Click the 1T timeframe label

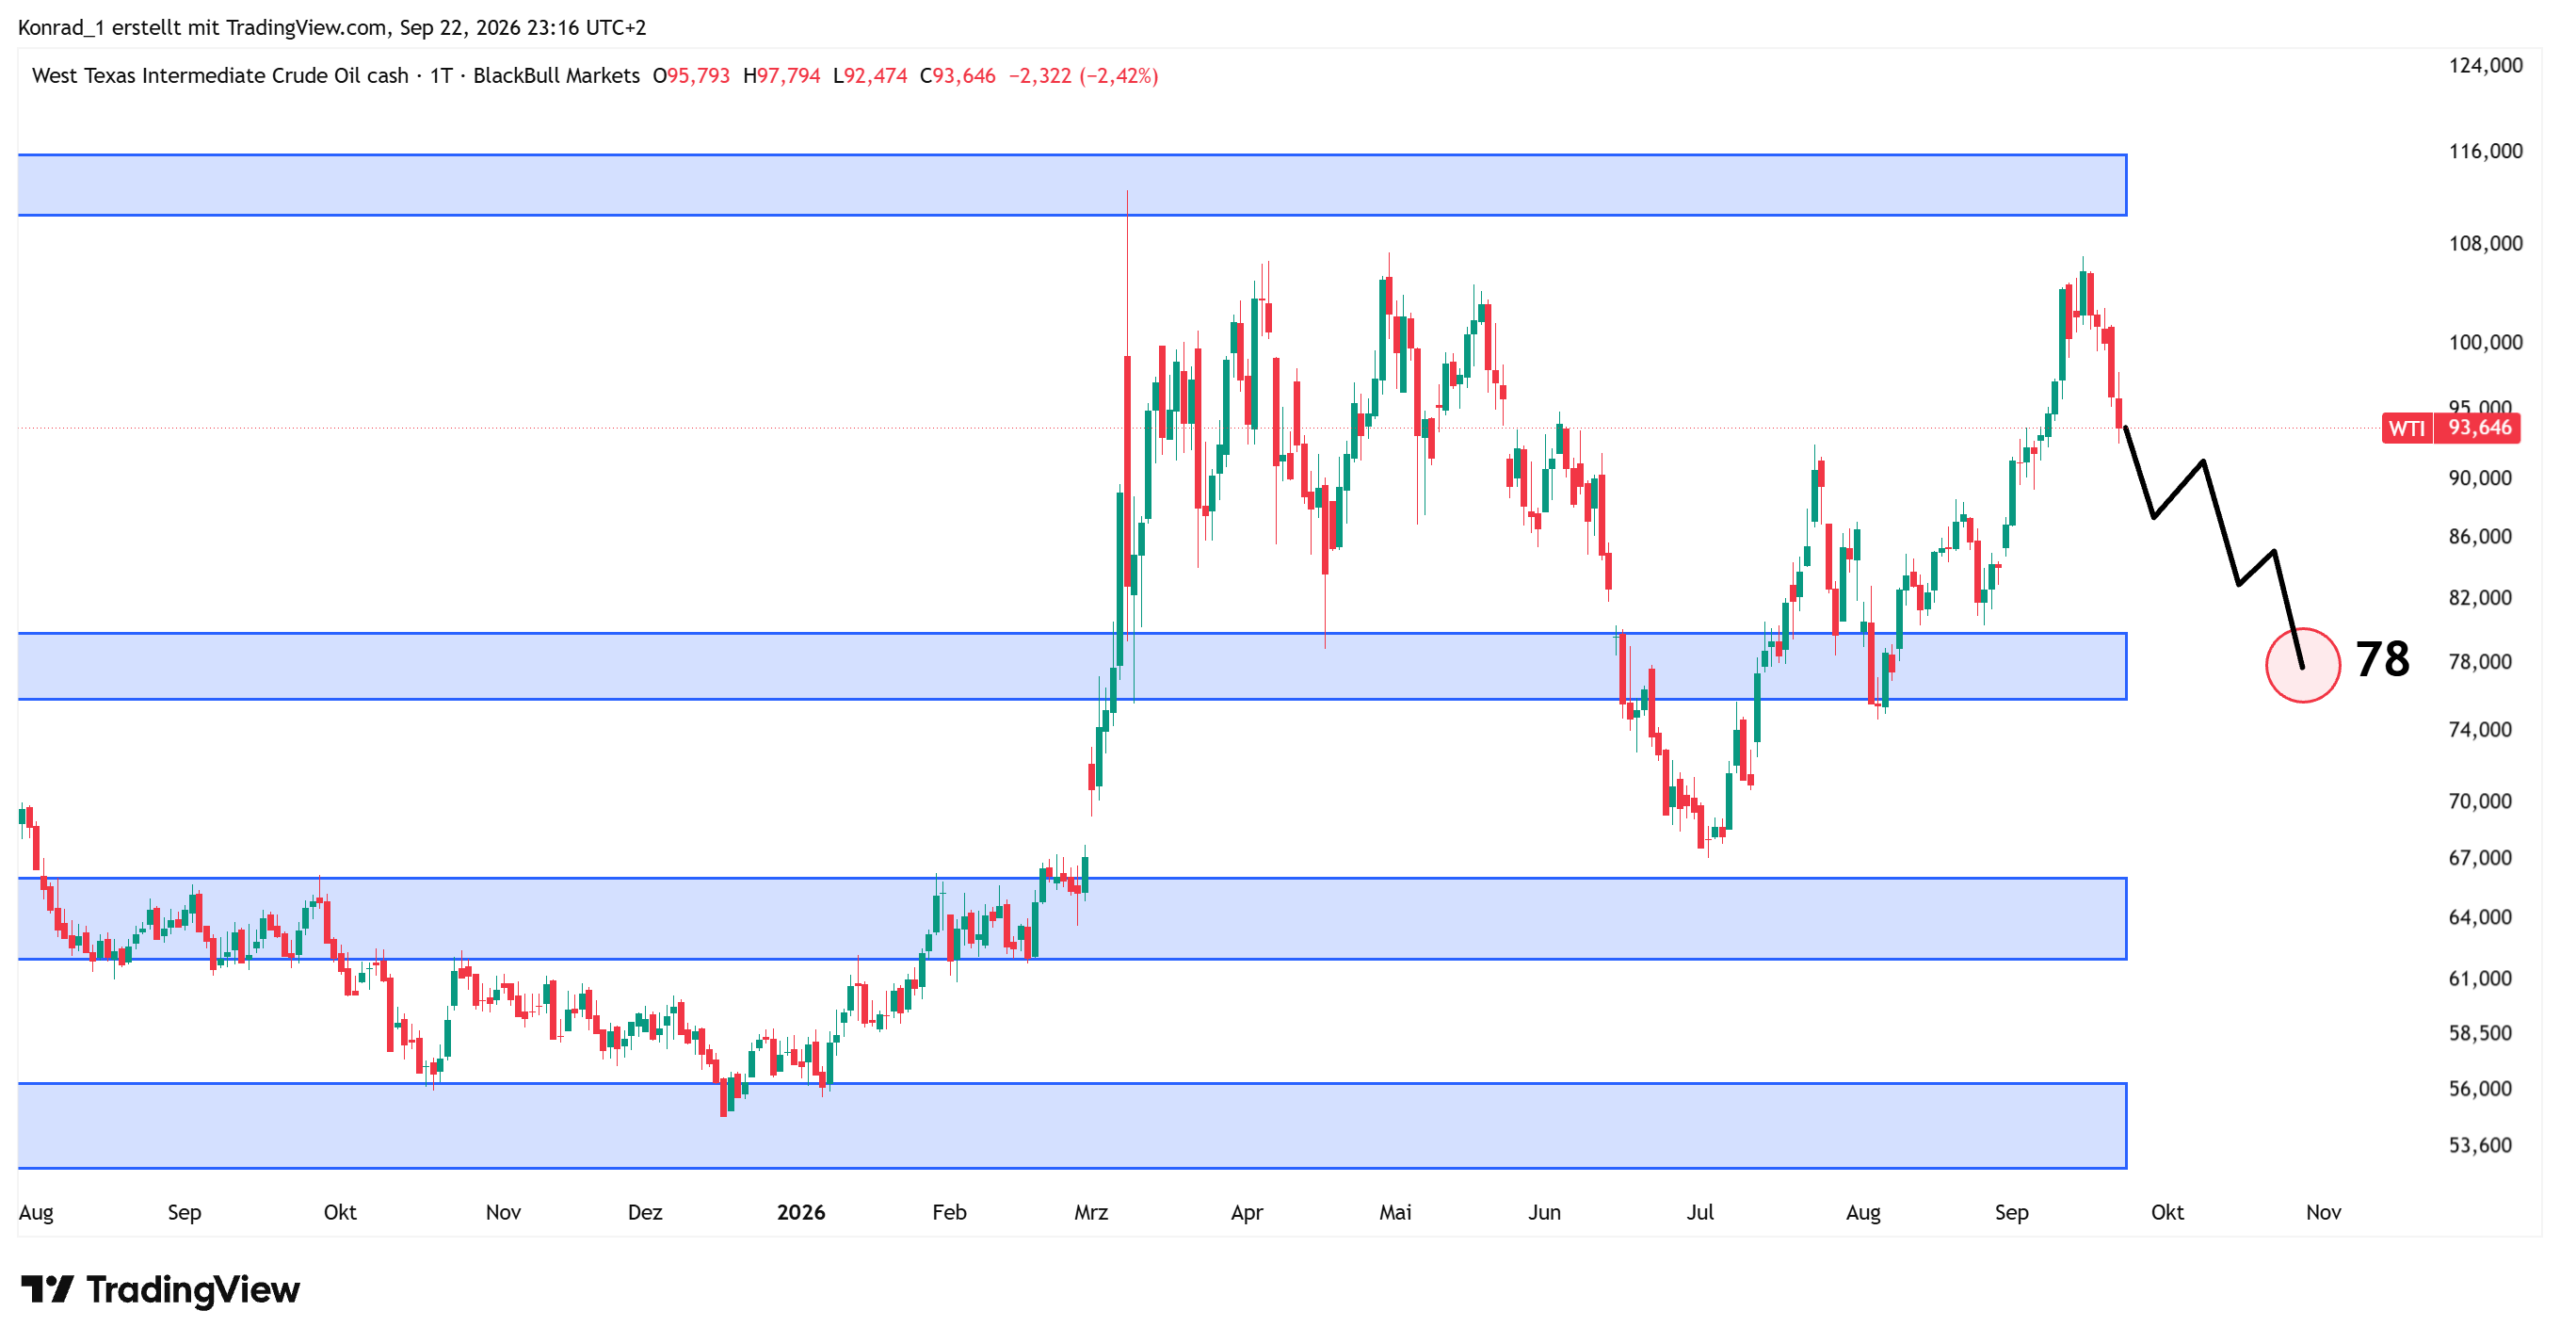441,76
